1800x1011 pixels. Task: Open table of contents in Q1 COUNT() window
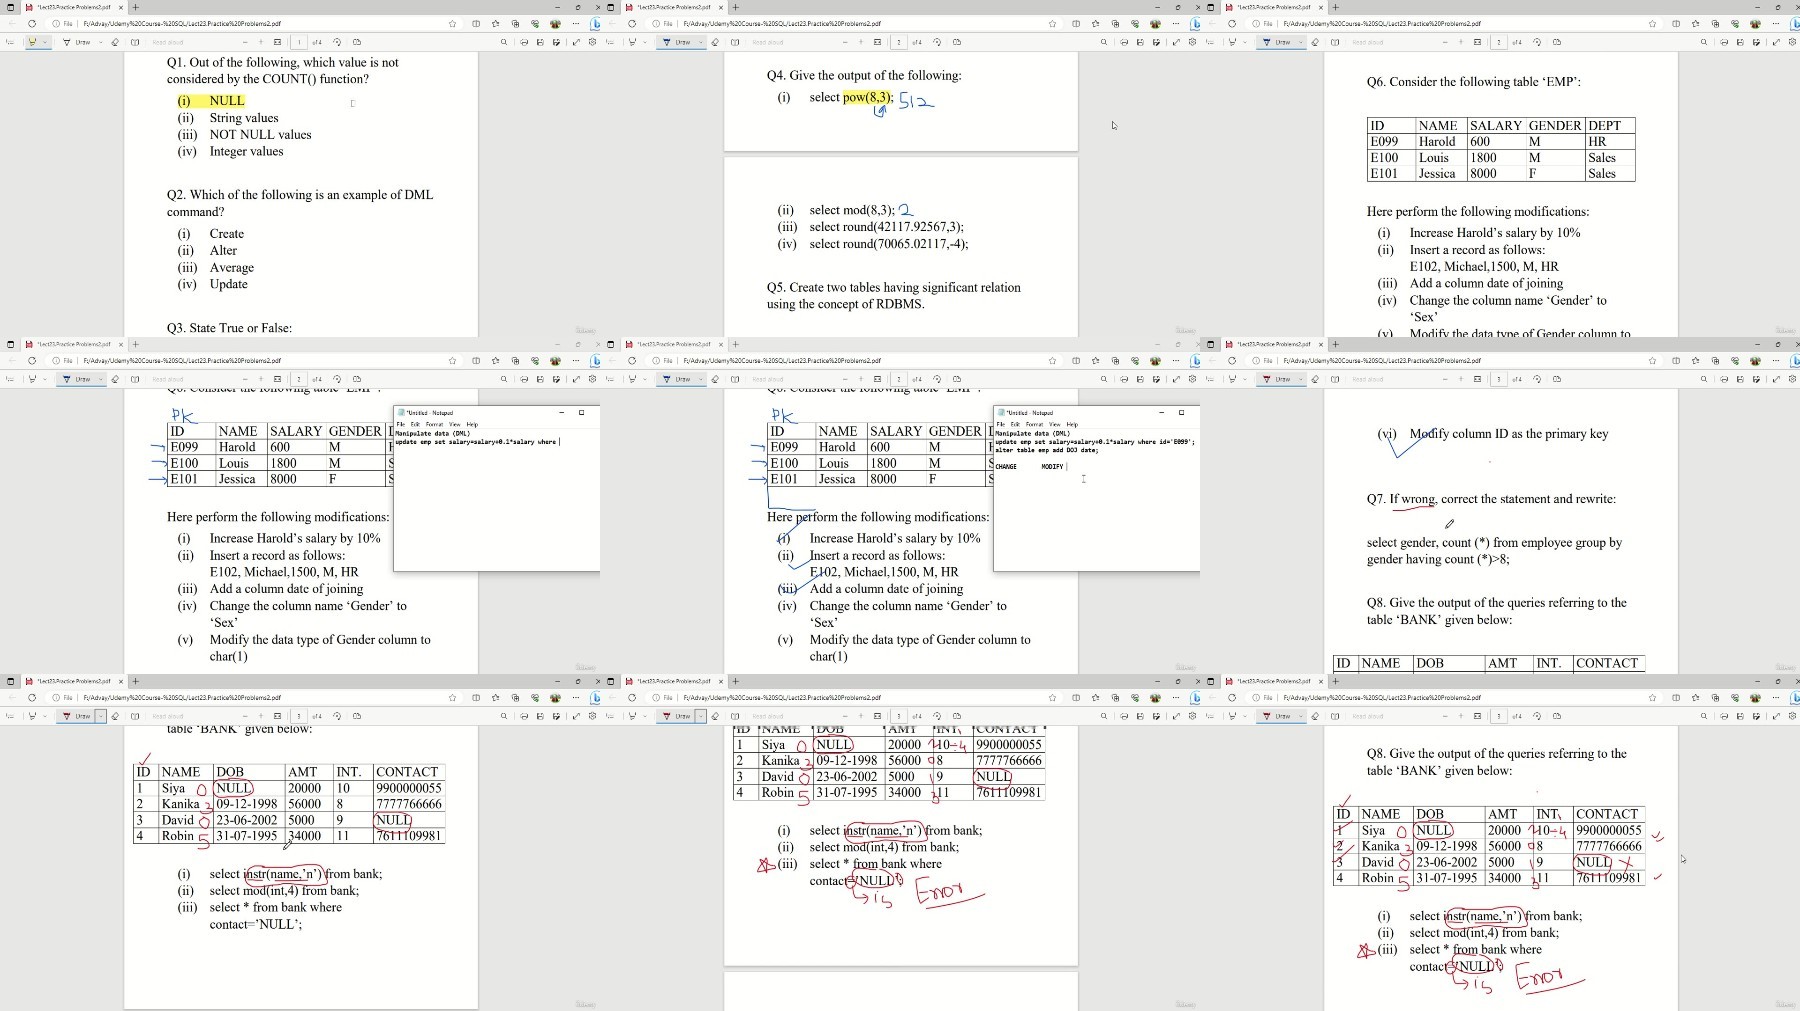pyautogui.click(x=10, y=42)
